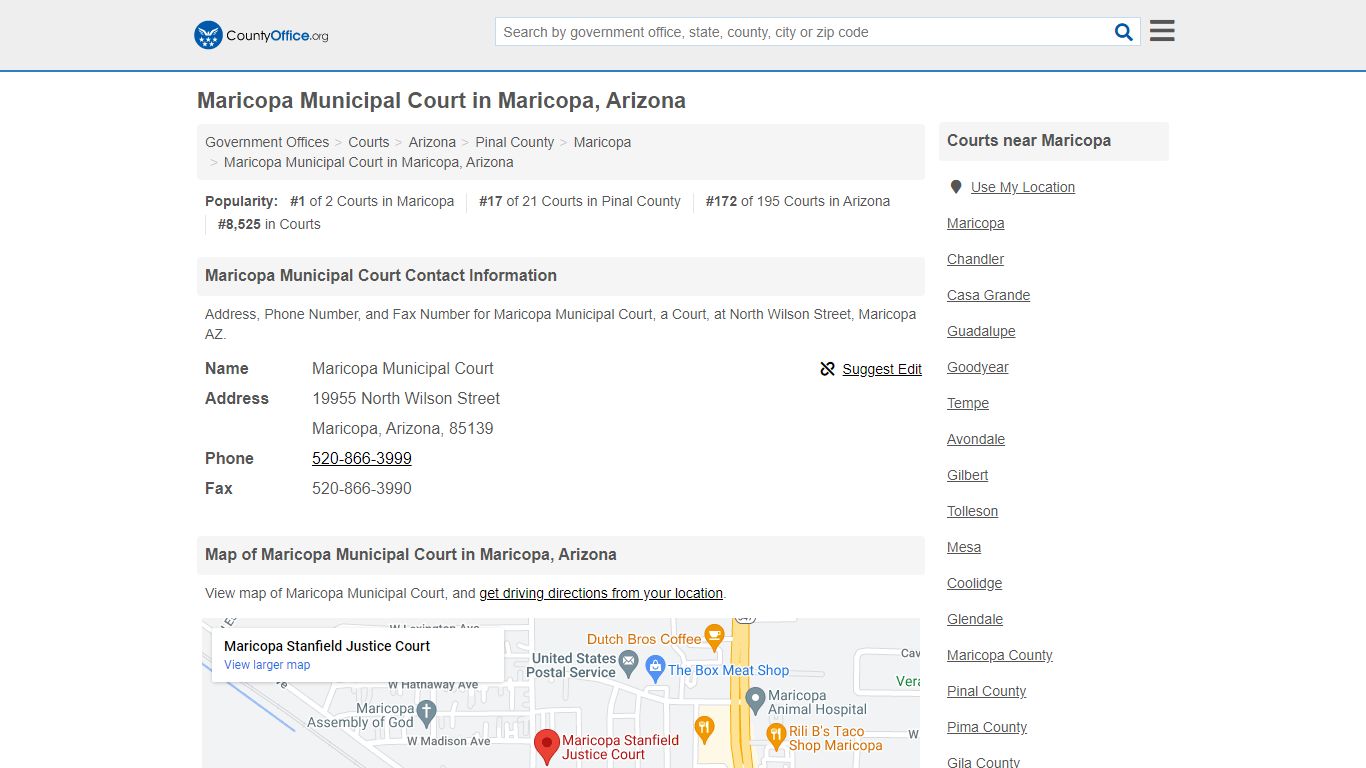Click the CountyOffice.org logo
The height and width of the screenshot is (768, 1366).
point(261,35)
